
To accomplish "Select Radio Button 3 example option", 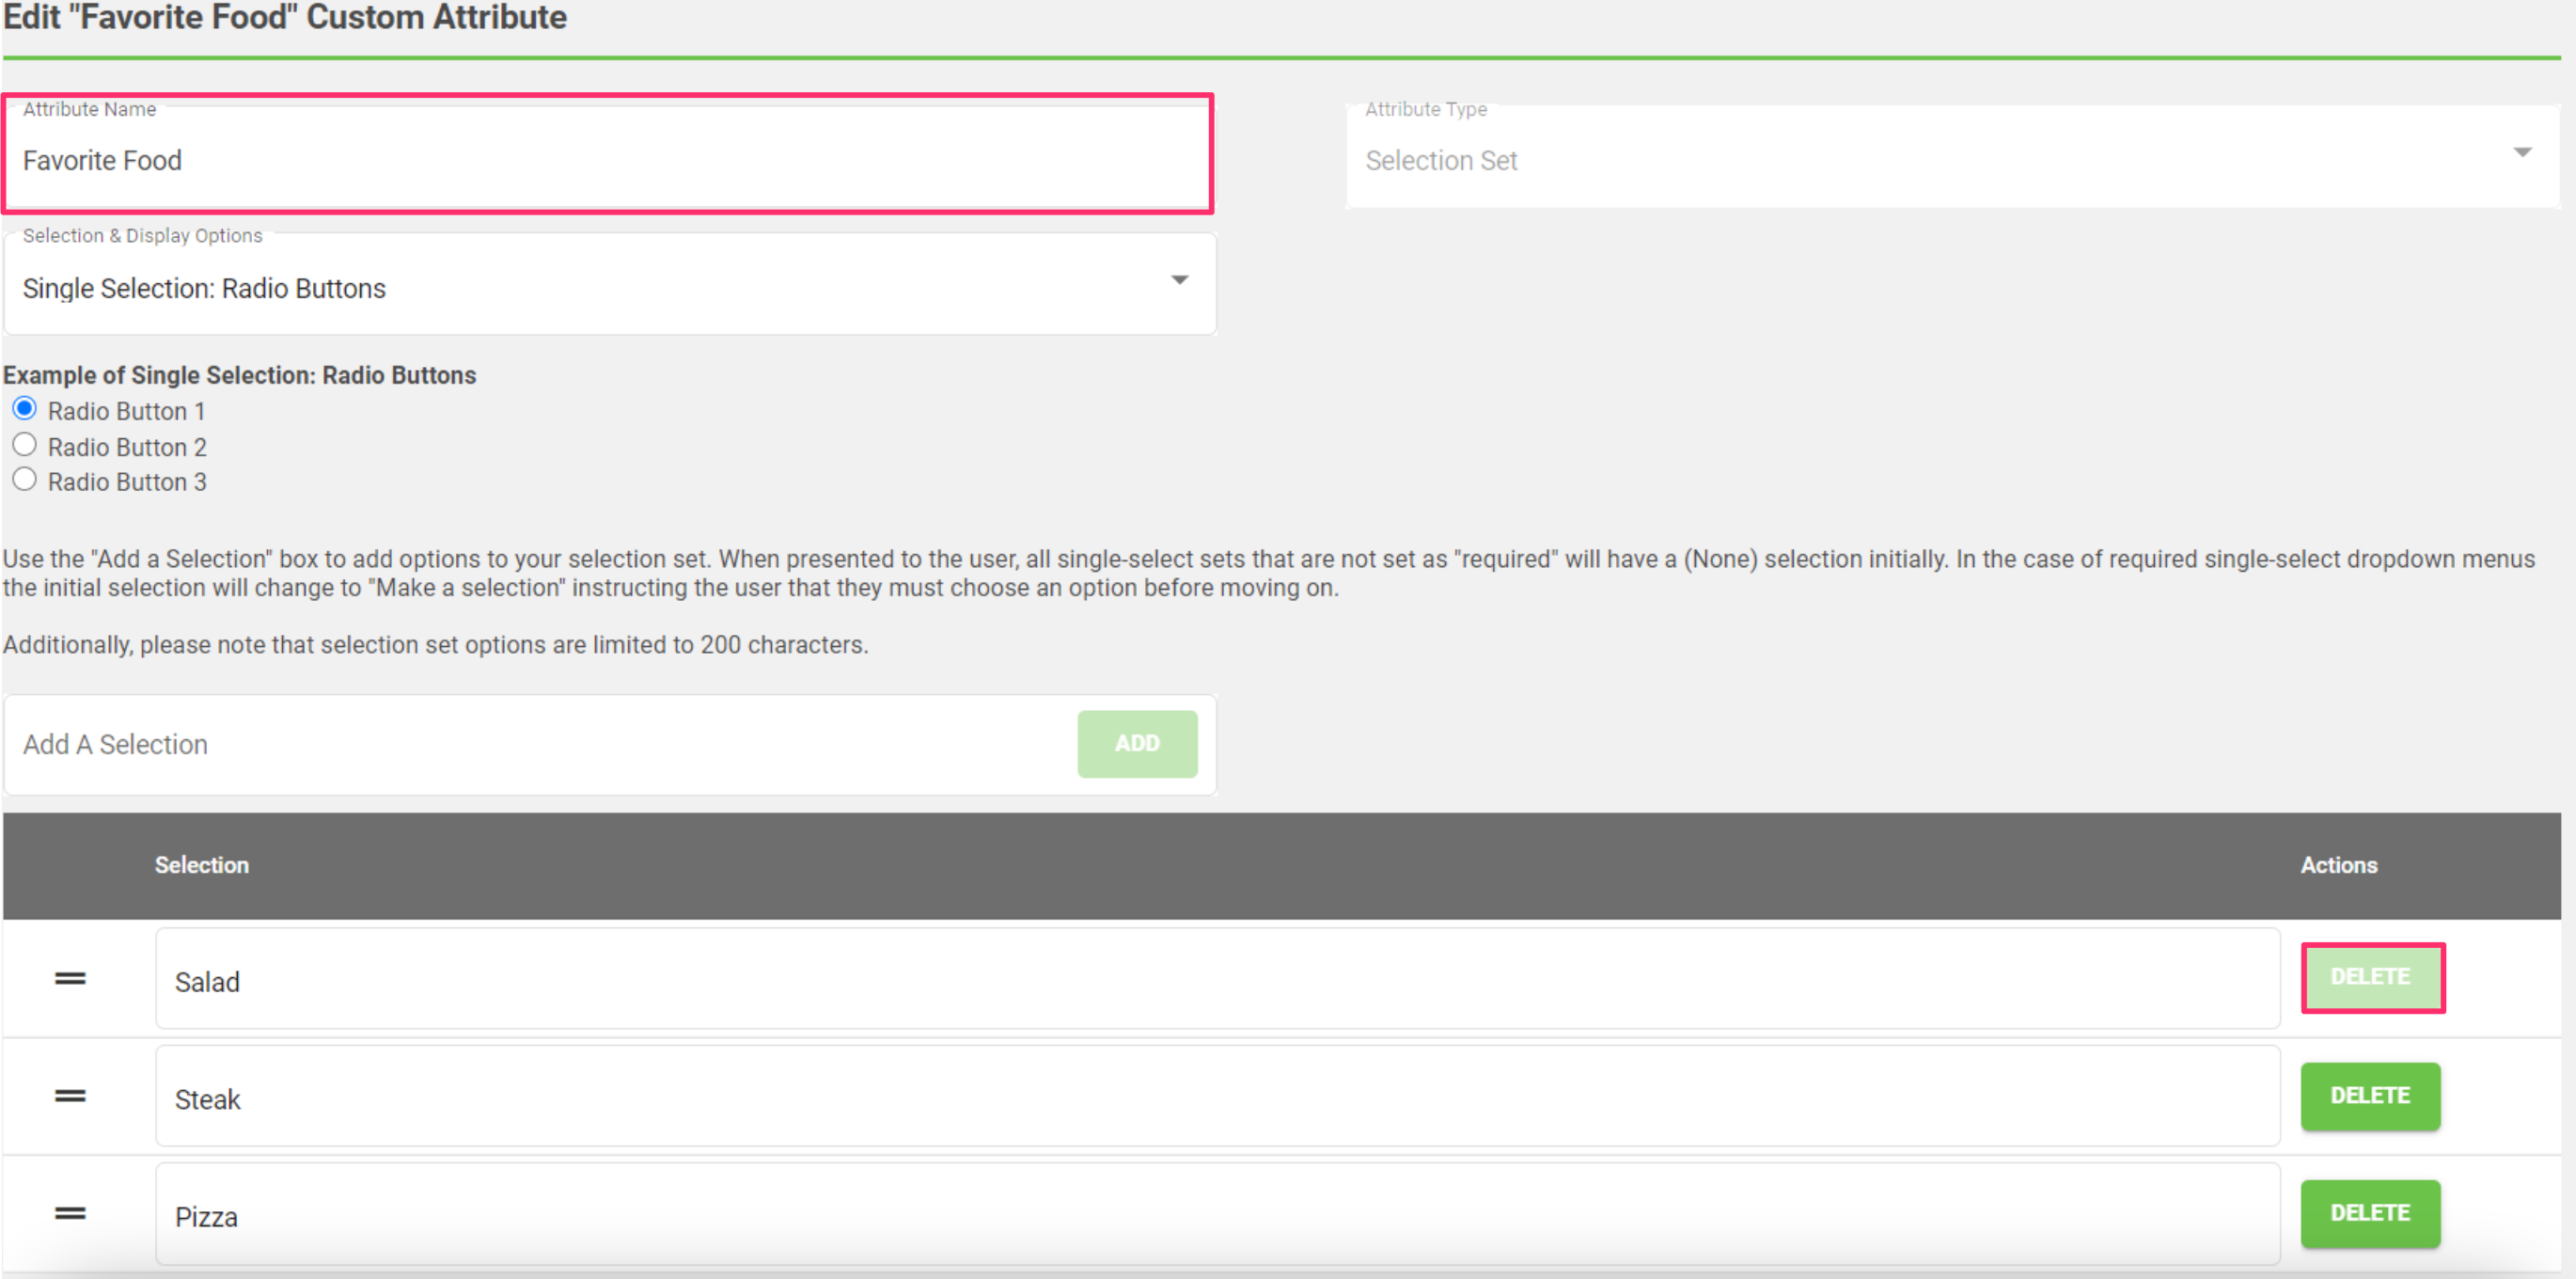I will pyautogui.click(x=25, y=479).
